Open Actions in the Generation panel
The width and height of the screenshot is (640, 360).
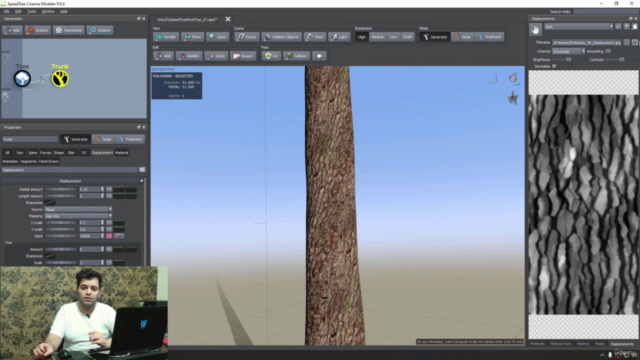coord(38,30)
